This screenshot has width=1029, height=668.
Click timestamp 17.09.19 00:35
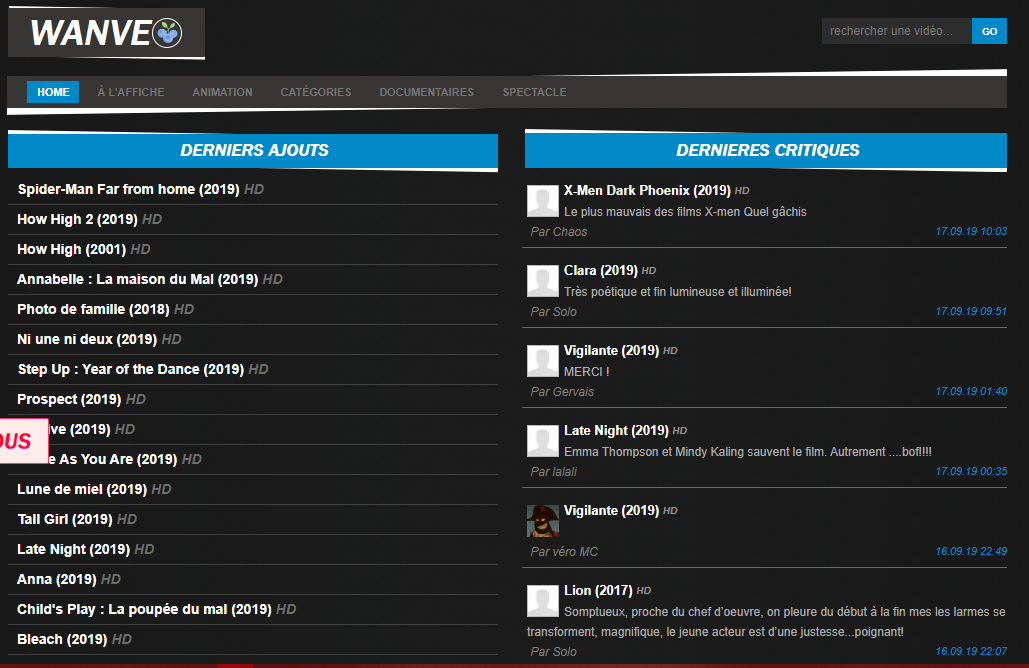[x=971, y=471]
